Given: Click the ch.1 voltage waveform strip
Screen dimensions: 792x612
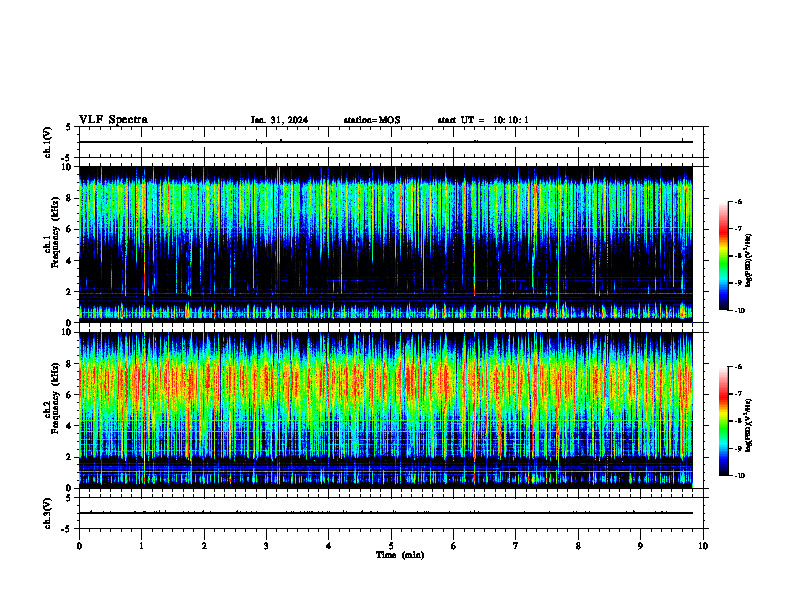Looking at the screenshot, I should coord(391,142).
